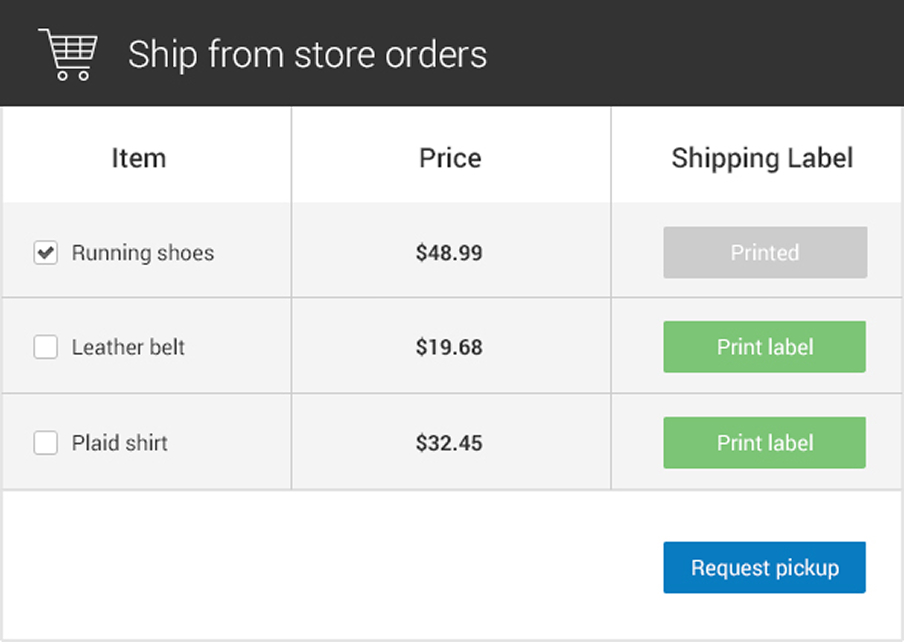Click the Ship from store orders title
This screenshot has width=904, height=642.
pos(307,54)
